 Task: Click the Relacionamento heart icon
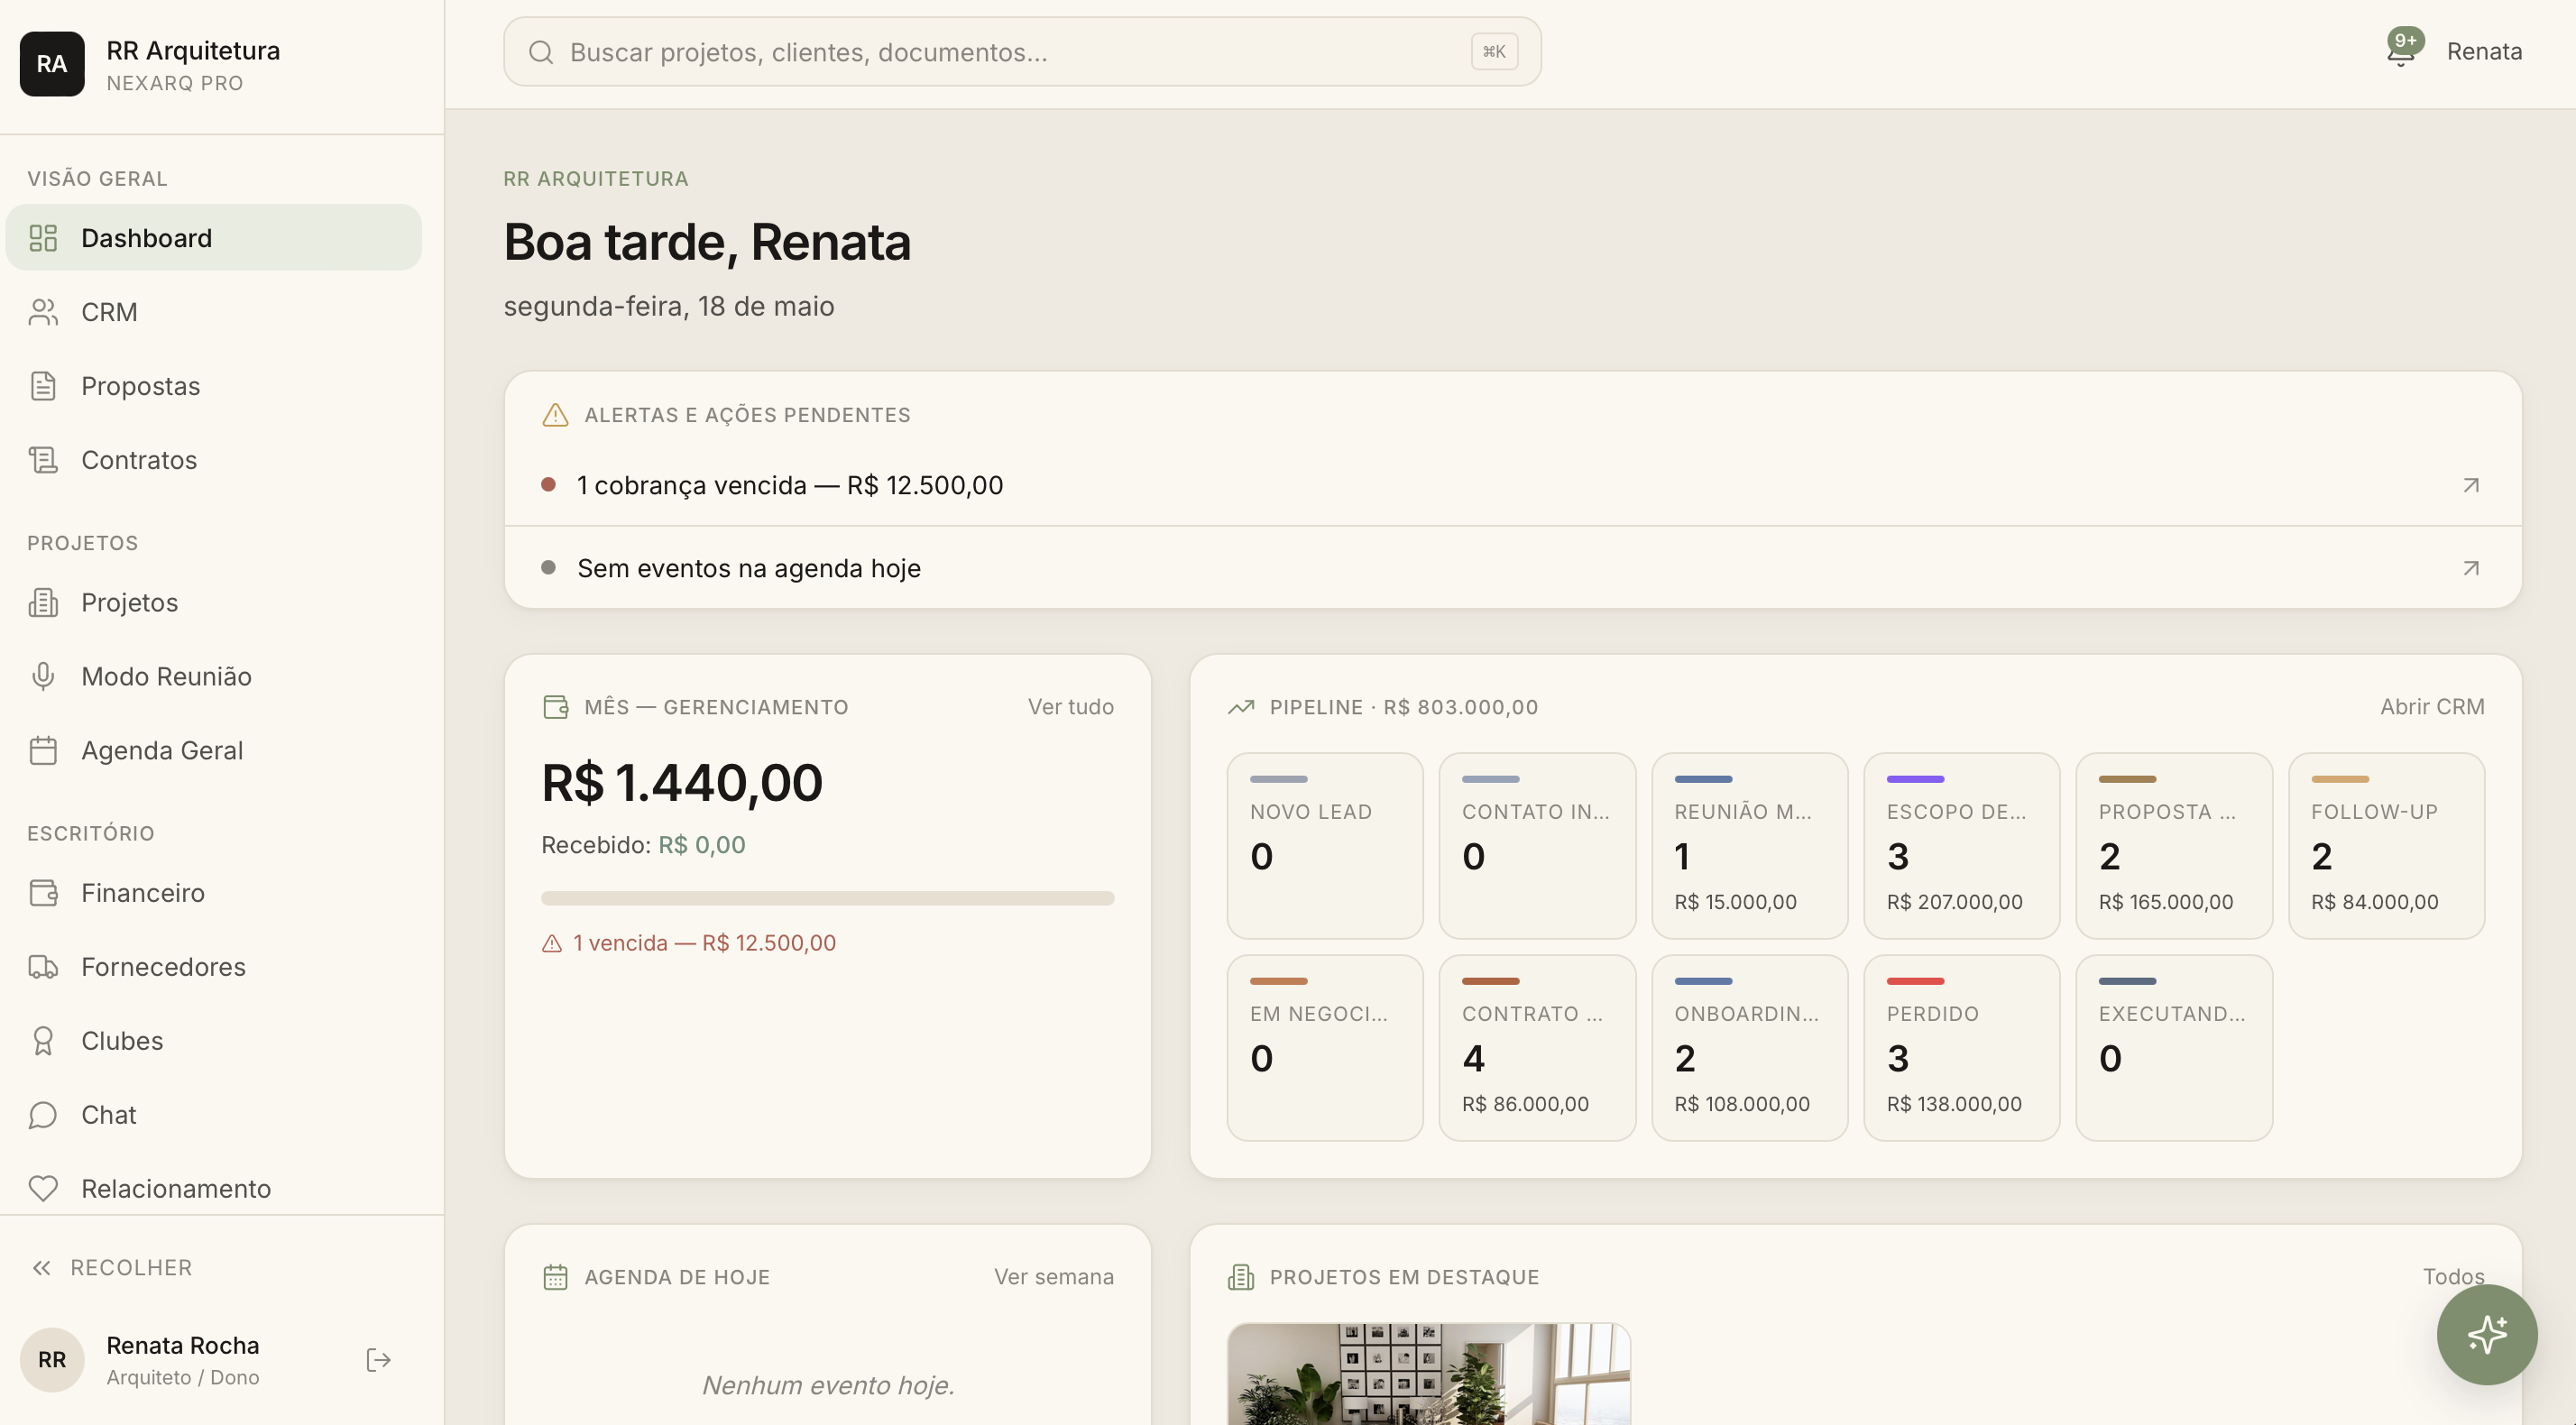point(43,1189)
